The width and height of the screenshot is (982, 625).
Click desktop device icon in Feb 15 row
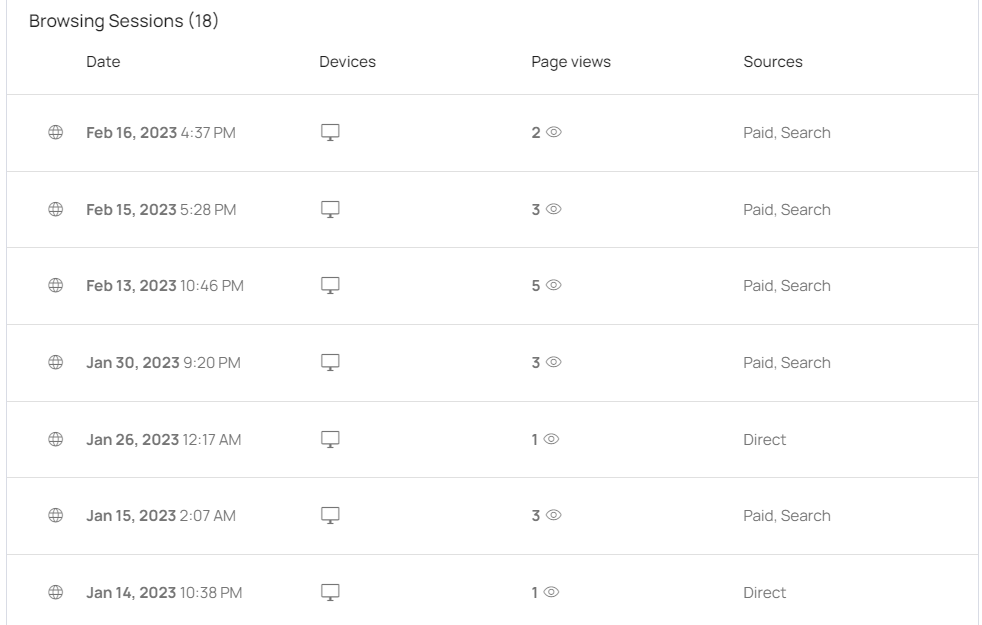(x=330, y=210)
